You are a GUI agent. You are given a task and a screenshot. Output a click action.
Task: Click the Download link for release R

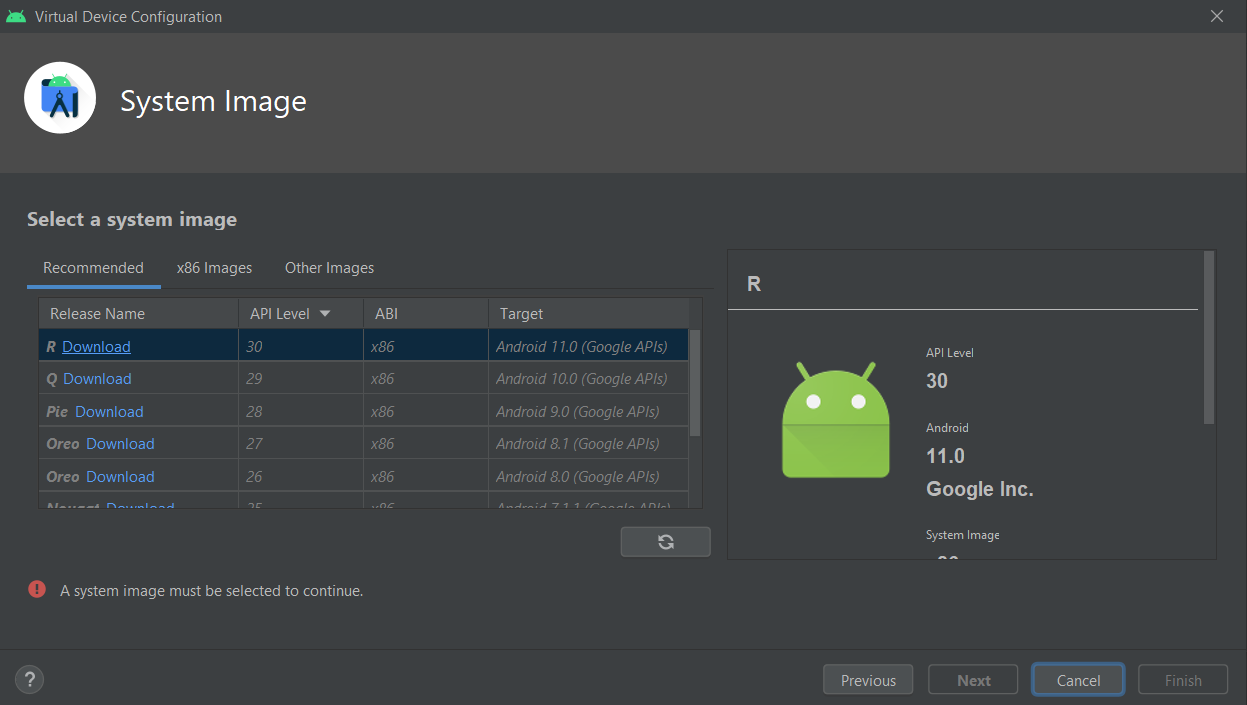(x=96, y=346)
